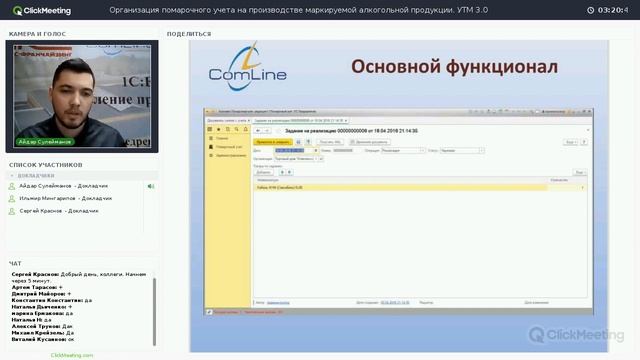Select participant Сергей Краснов - Докладчик
The width and height of the screenshot is (640, 360).
click(x=59, y=211)
